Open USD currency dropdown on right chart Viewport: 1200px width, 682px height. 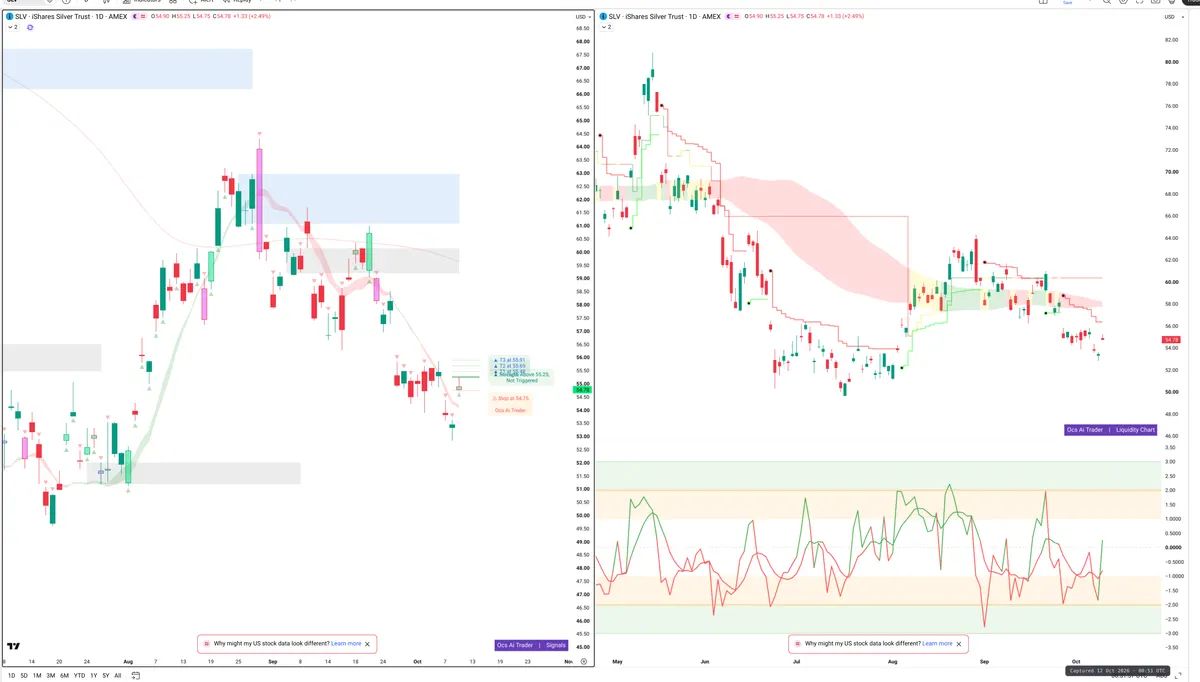tap(1172, 17)
